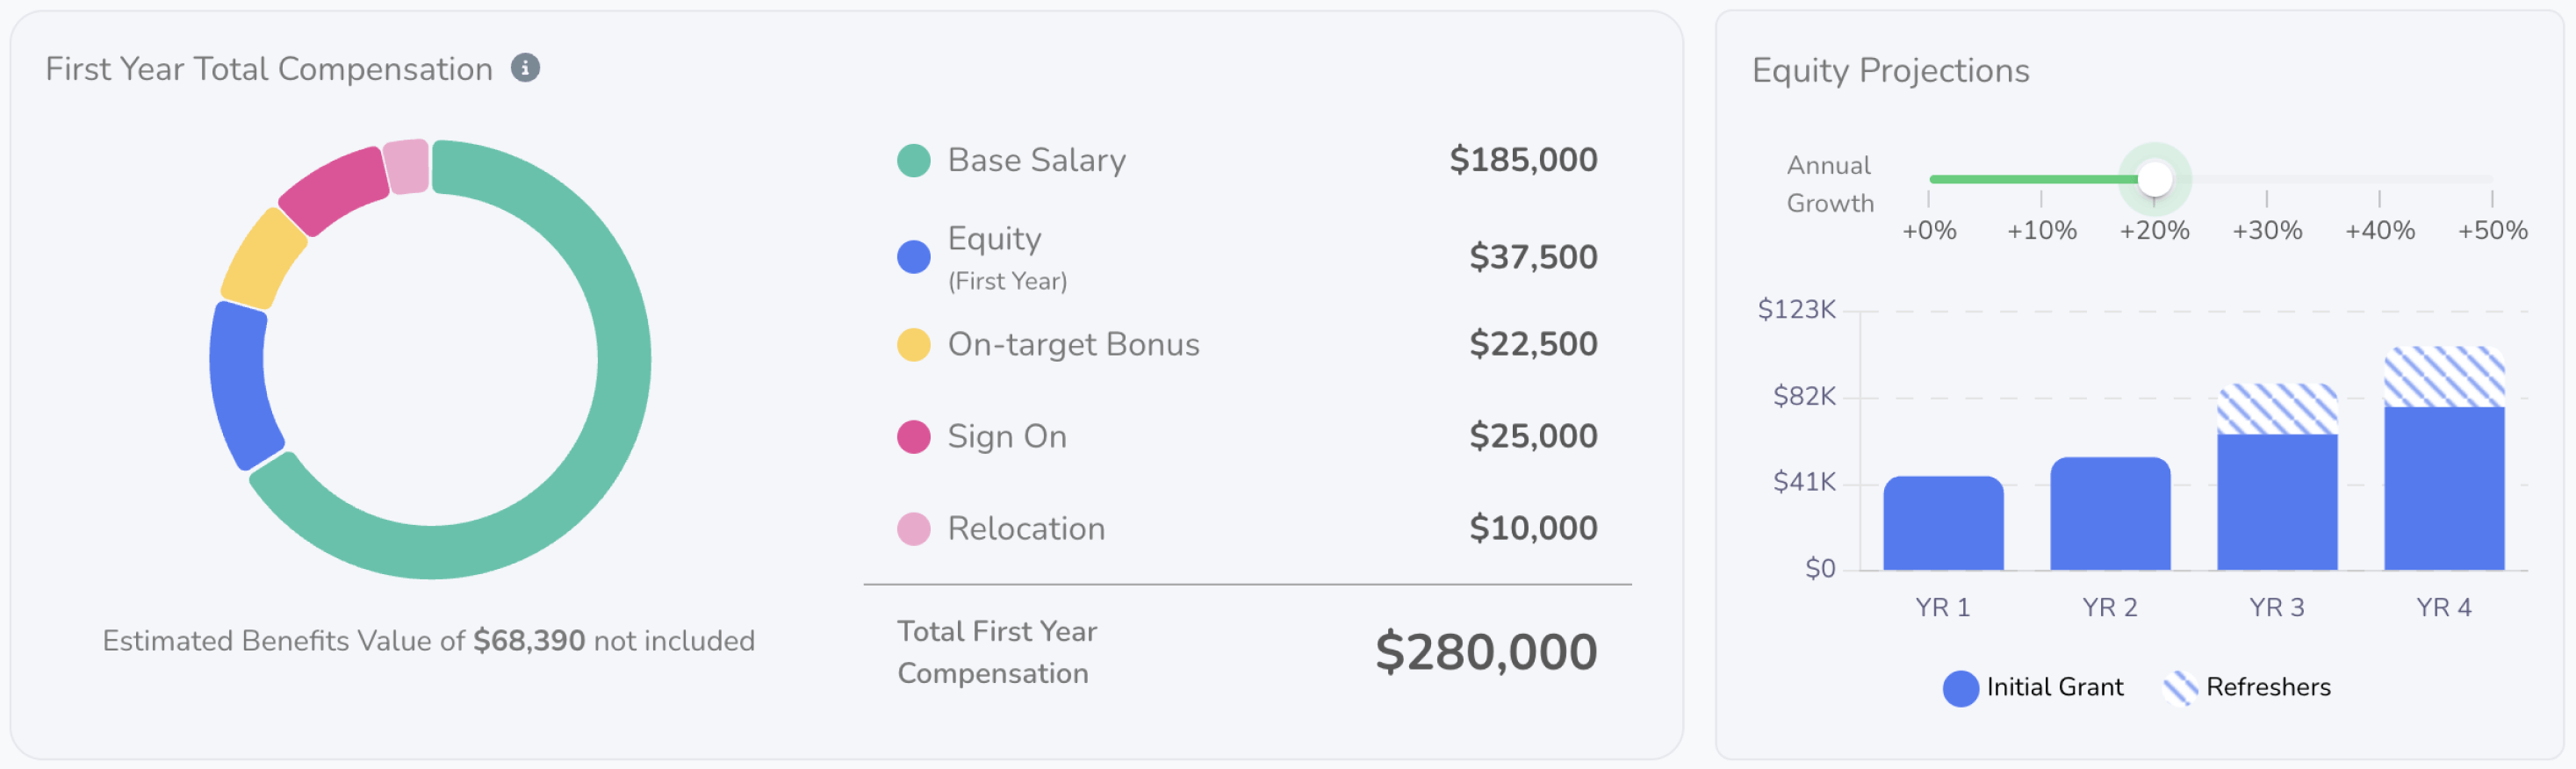Click the Initial Grant legend icon
Screen dimensions: 2576x769
[x=1960, y=688]
